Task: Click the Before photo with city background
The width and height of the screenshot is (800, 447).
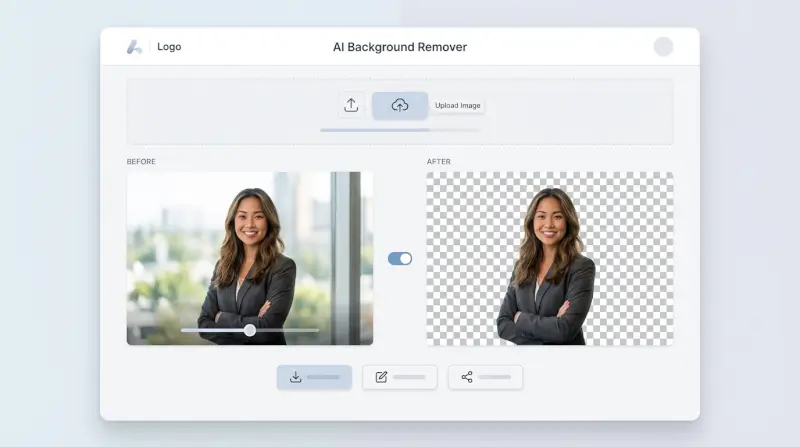Action: point(249,258)
